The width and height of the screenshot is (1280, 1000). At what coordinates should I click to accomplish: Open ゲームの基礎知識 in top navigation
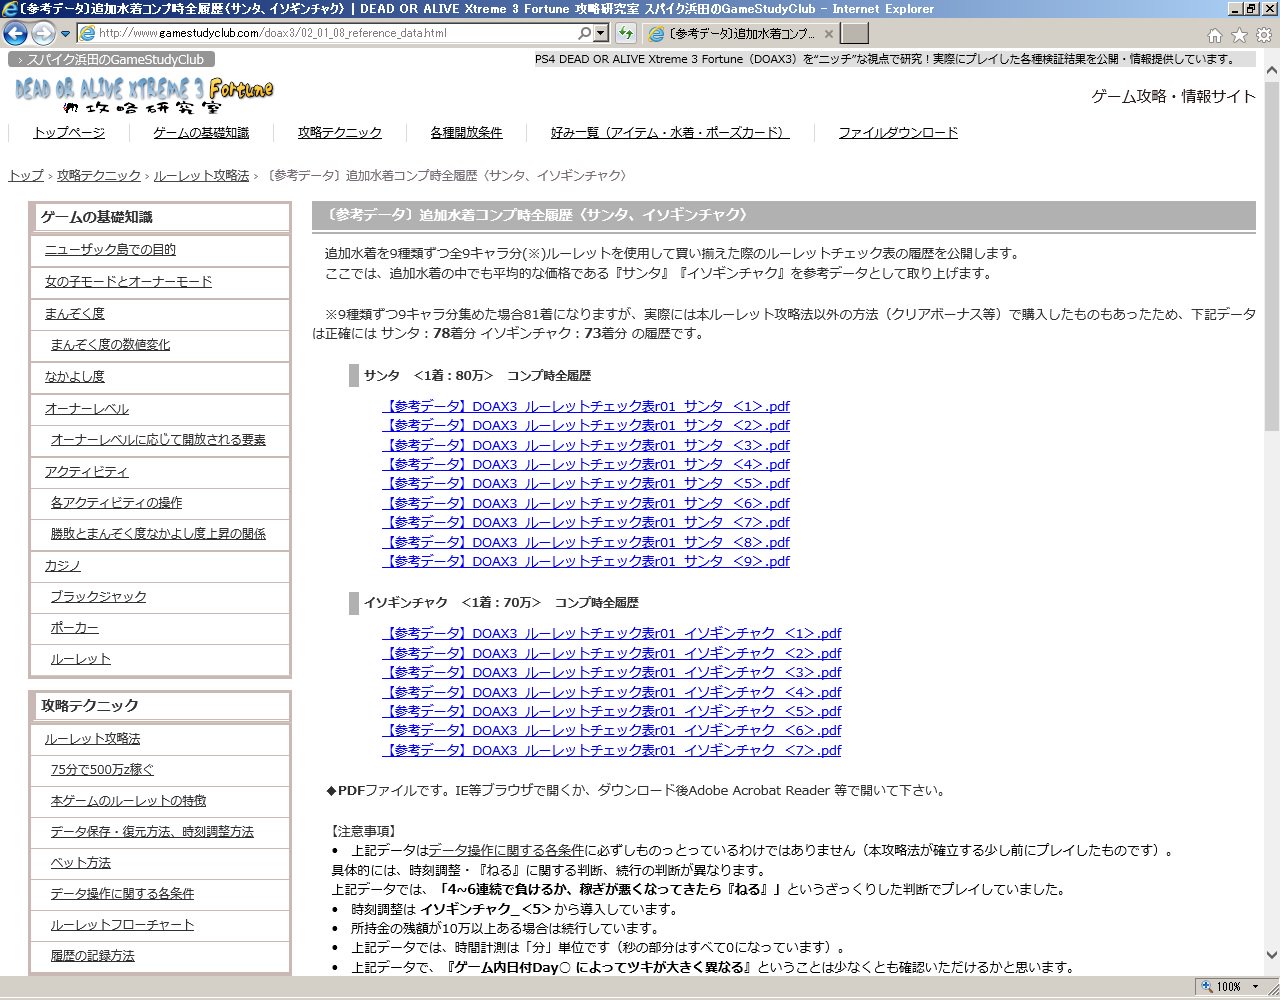pos(201,132)
